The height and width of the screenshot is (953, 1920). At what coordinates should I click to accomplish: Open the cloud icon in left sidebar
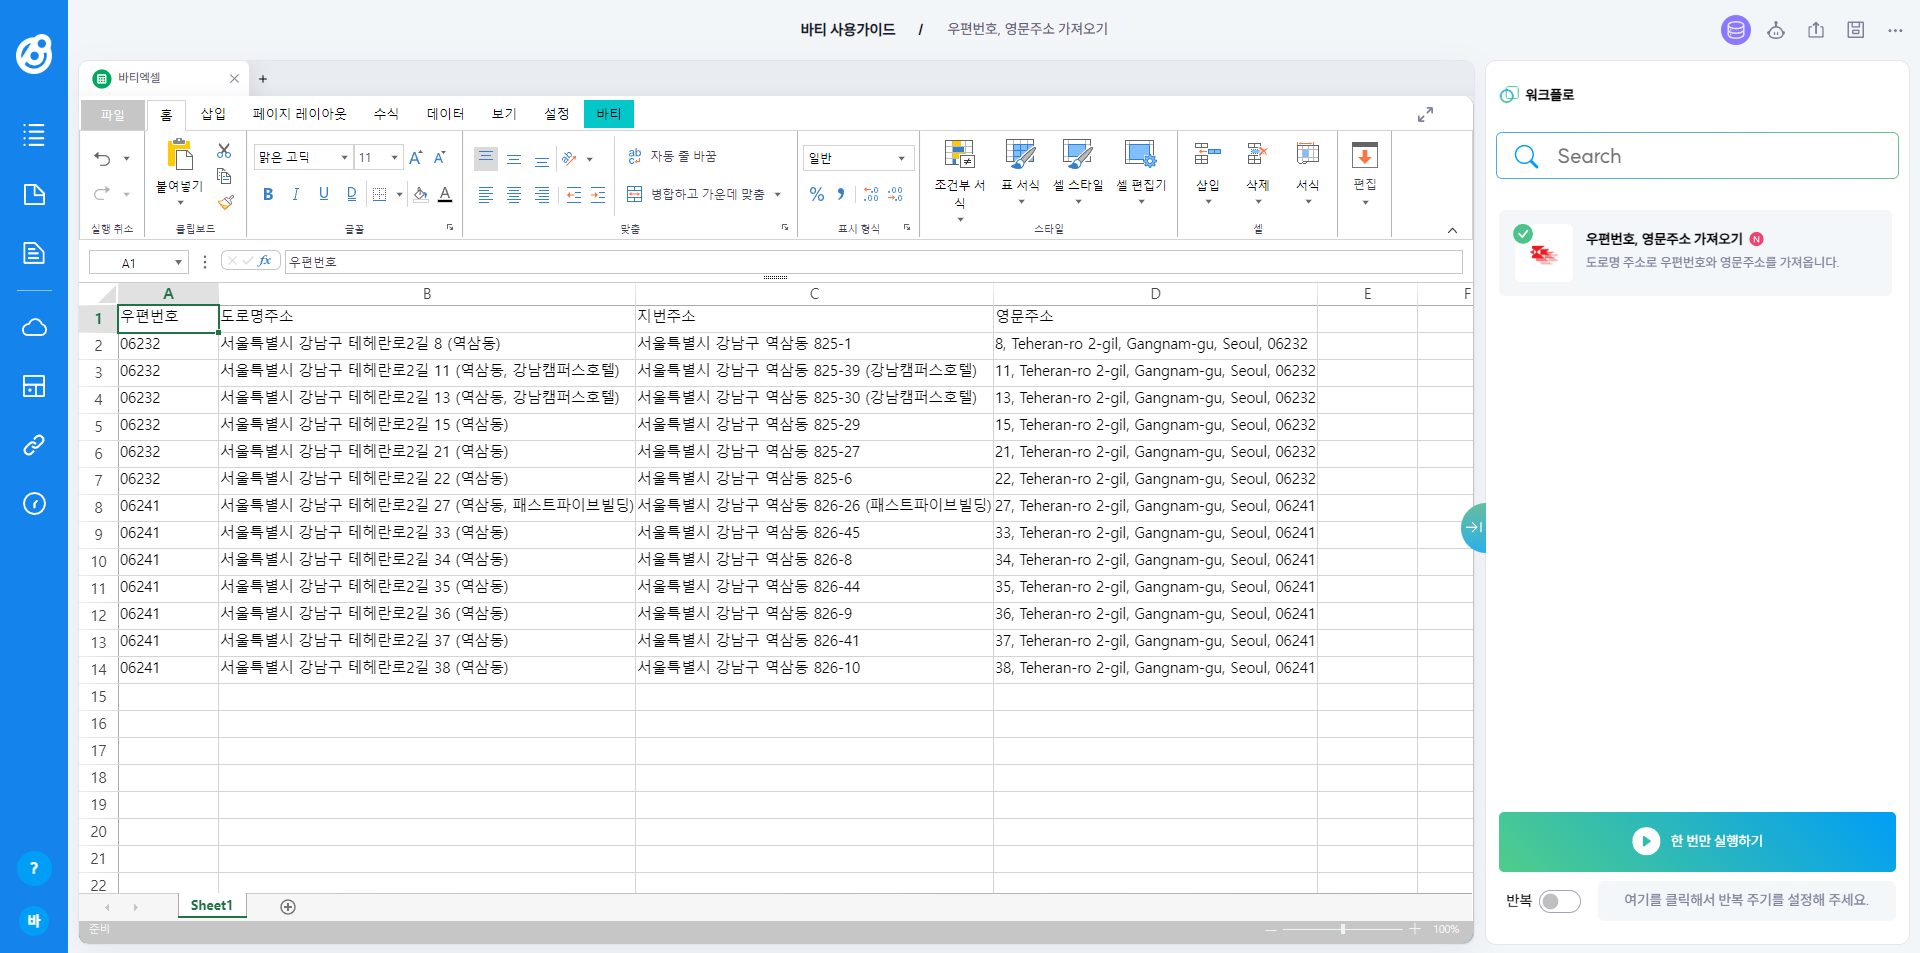34,327
